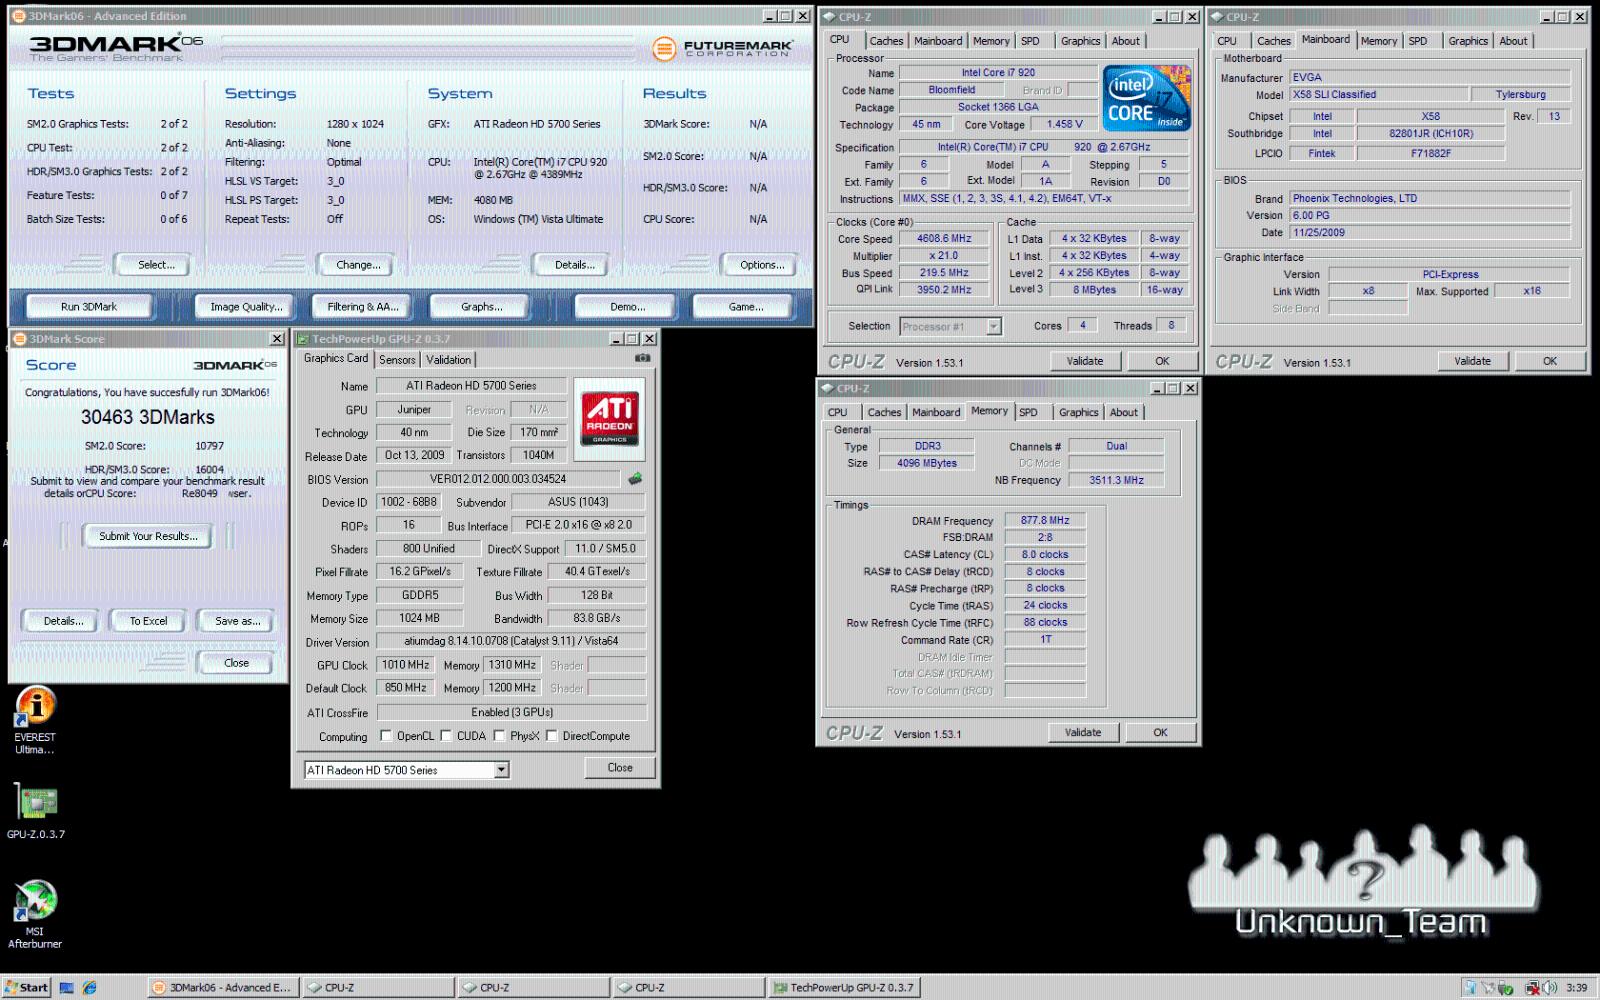Click TechPowerUp GPU-Z taskbar button
This screenshot has width=1600, height=1000.
843,987
